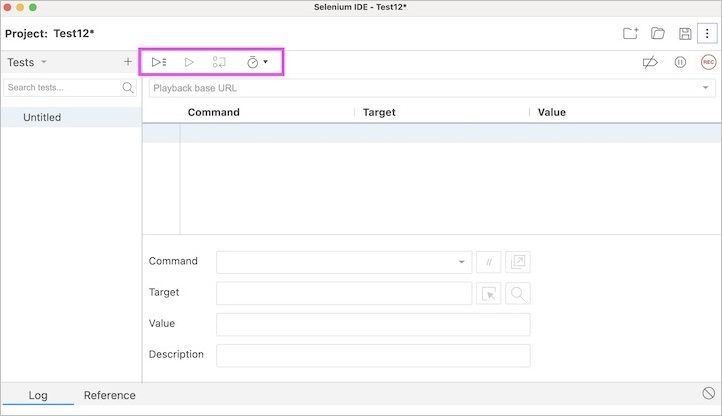The height and width of the screenshot is (416, 722).
Task: Open the three-dot more menu
Action: pos(708,33)
